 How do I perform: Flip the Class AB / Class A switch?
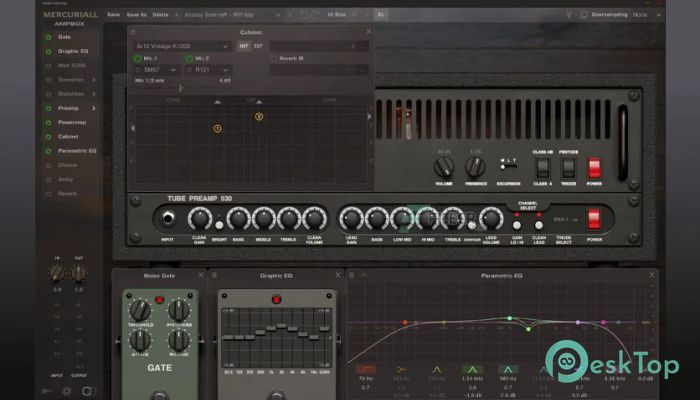[542, 168]
